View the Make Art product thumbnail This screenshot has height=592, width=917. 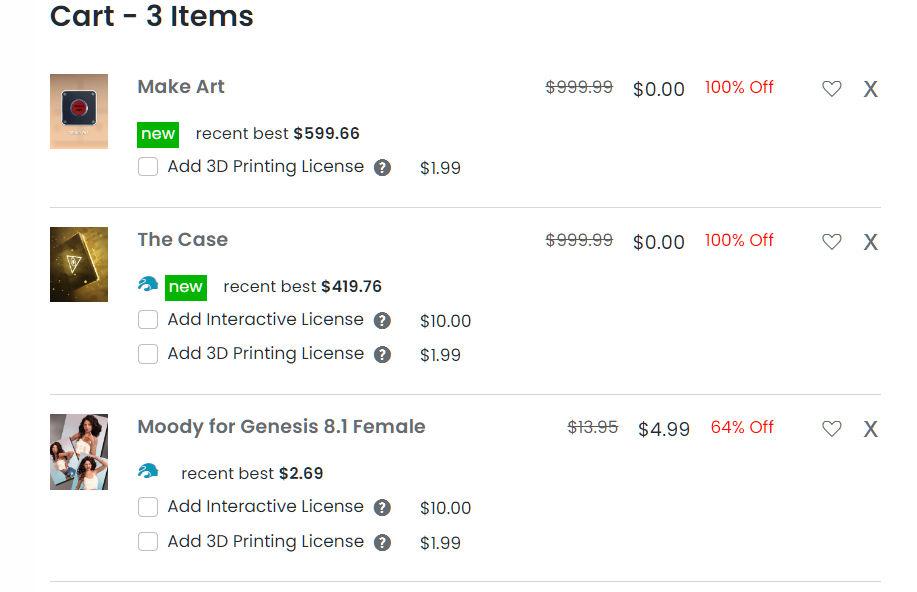(x=79, y=111)
